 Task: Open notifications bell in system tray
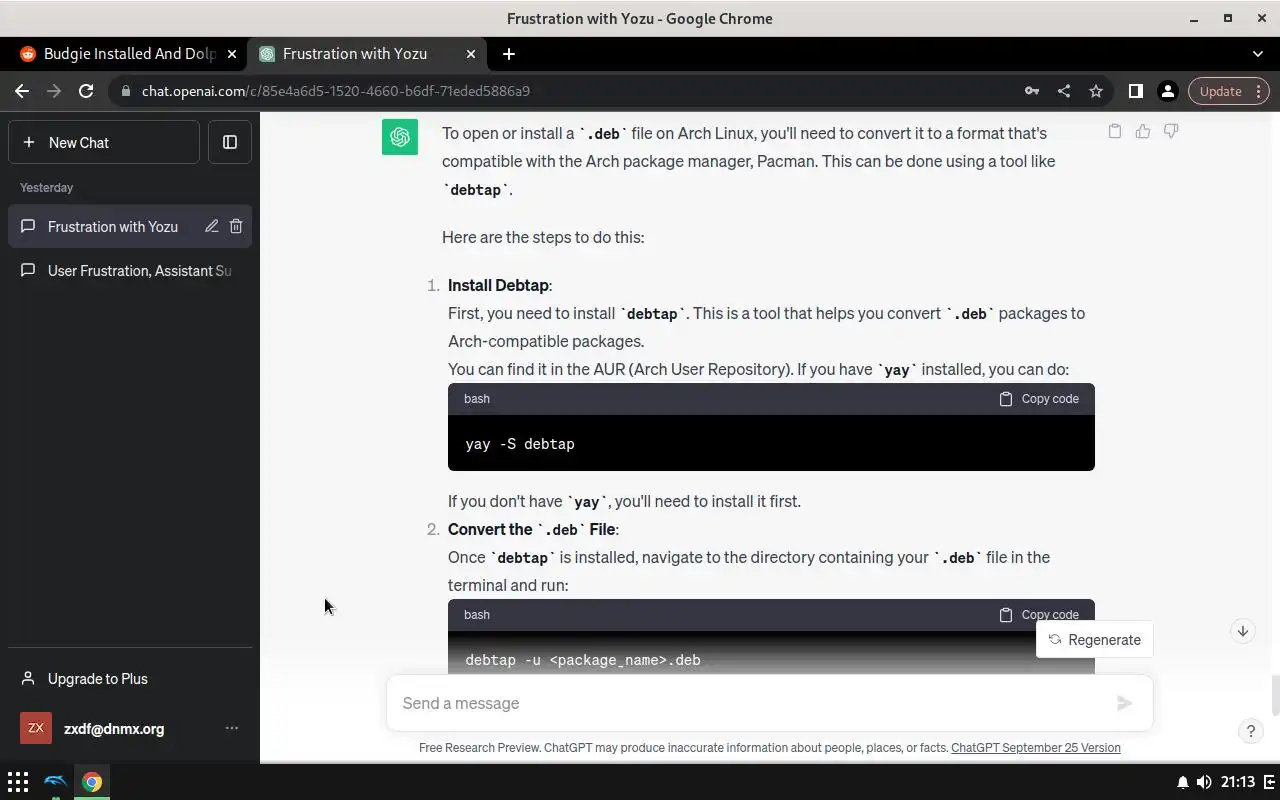coord(1183,782)
